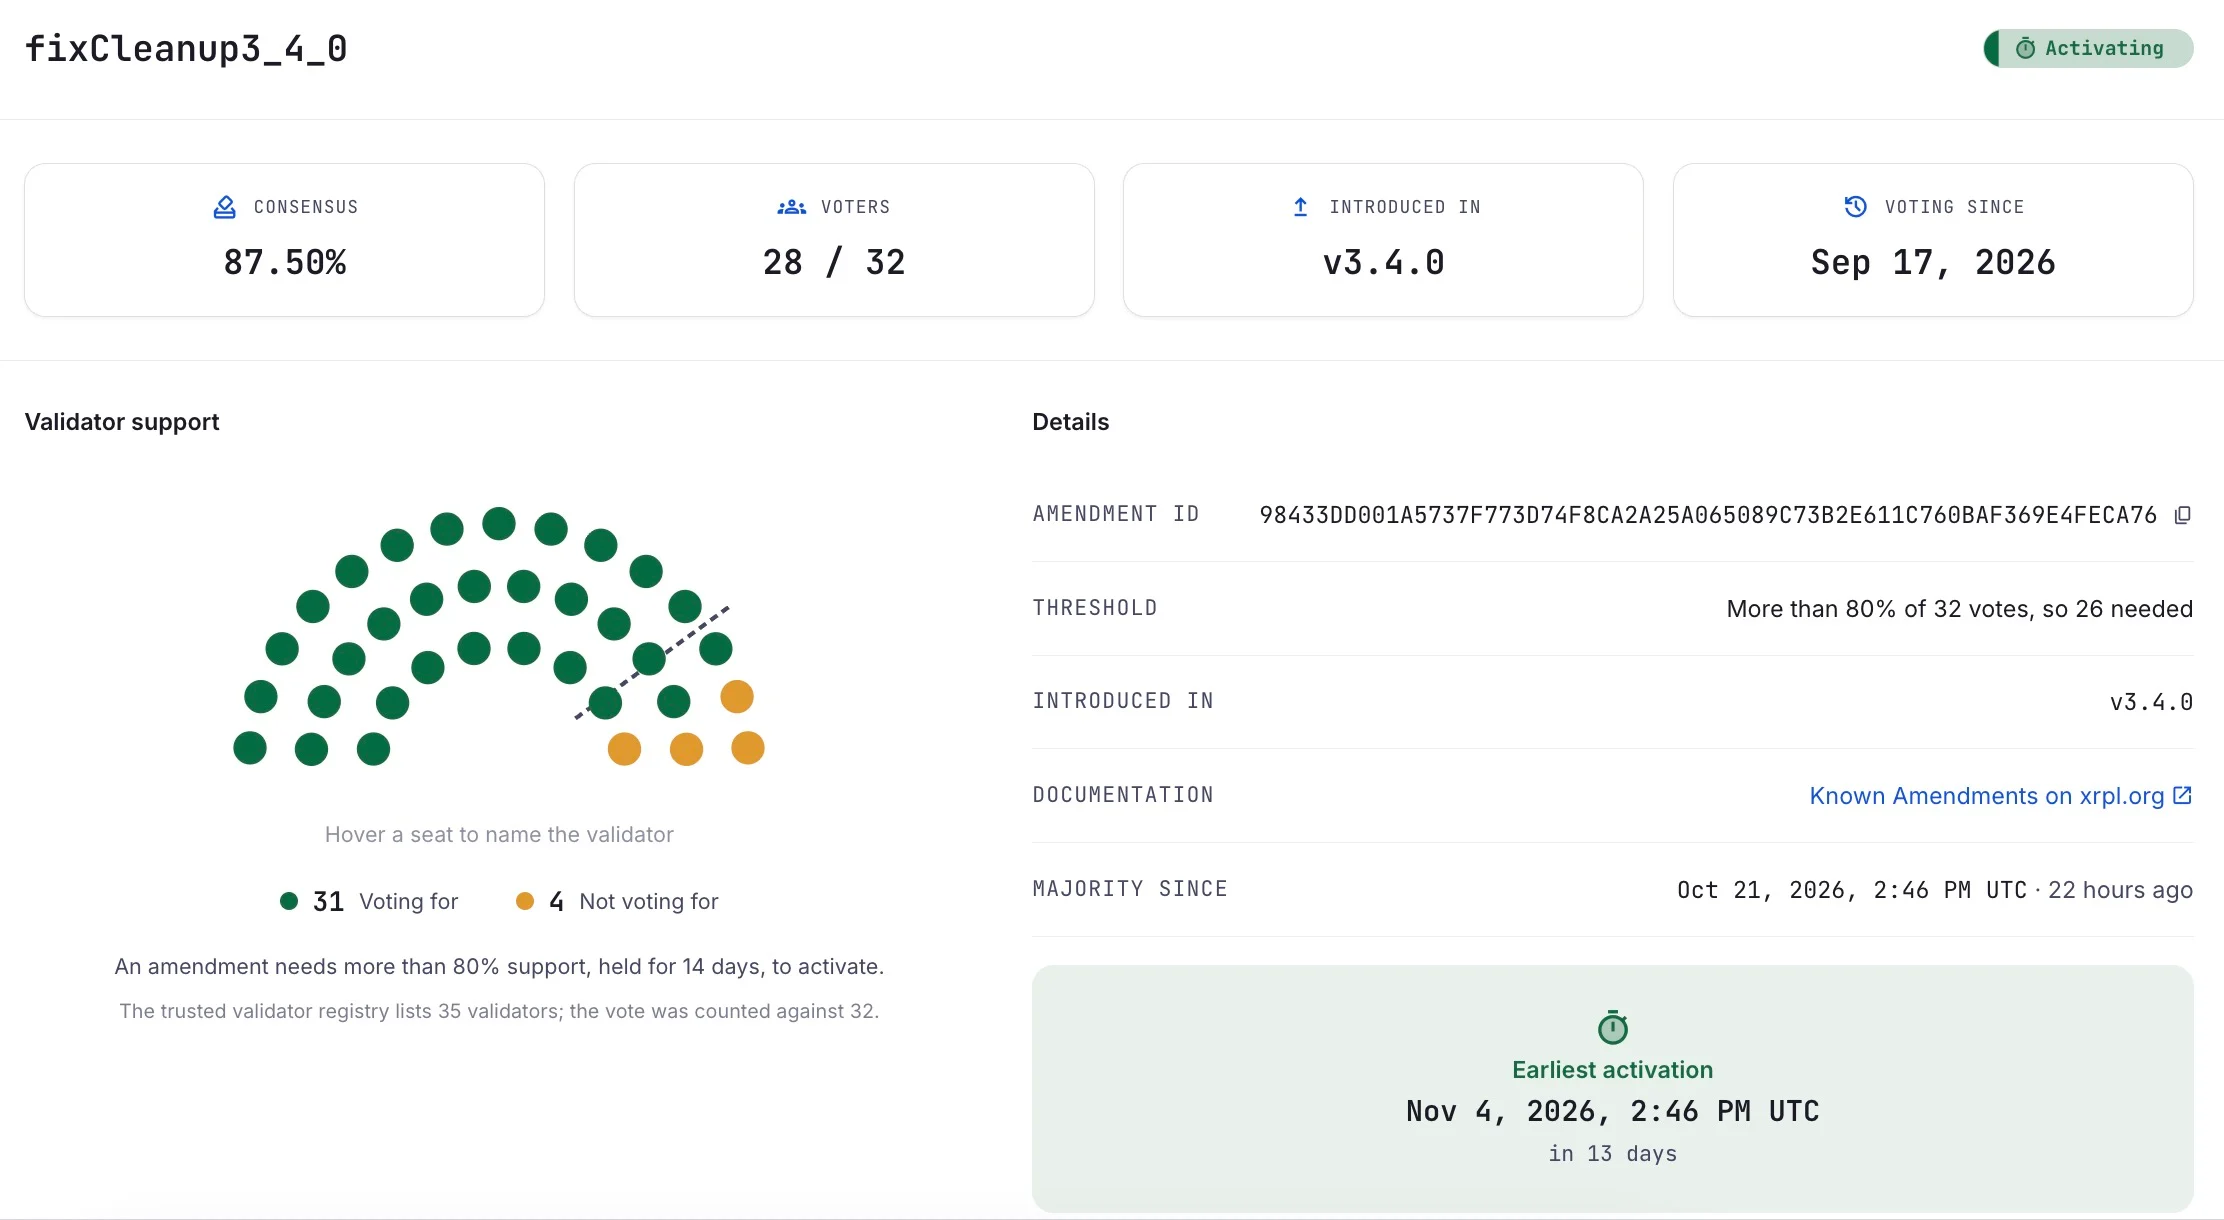This screenshot has height=1220, width=2224.
Task: Click the green Voting for legend dot
Action: (x=289, y=901)
